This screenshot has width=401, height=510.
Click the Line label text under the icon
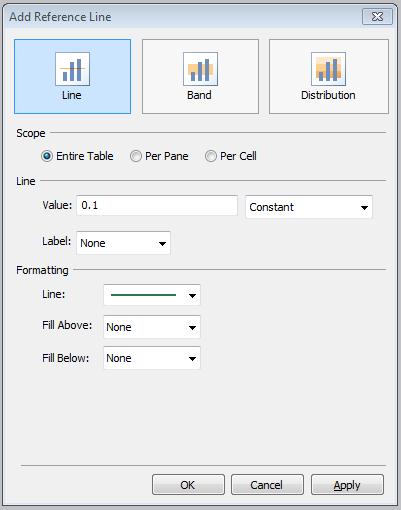[72, 95]
